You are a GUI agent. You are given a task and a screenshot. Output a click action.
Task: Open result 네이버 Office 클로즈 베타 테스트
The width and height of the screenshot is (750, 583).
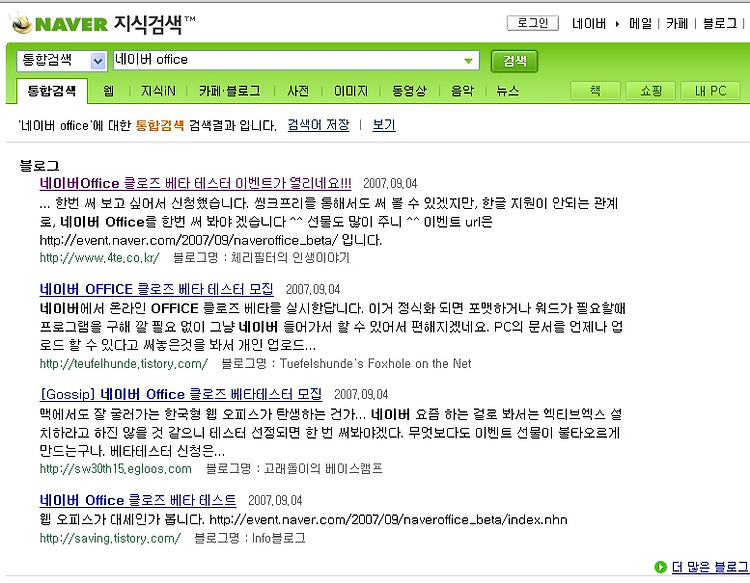pyautogui.click(x=138, y=500)
